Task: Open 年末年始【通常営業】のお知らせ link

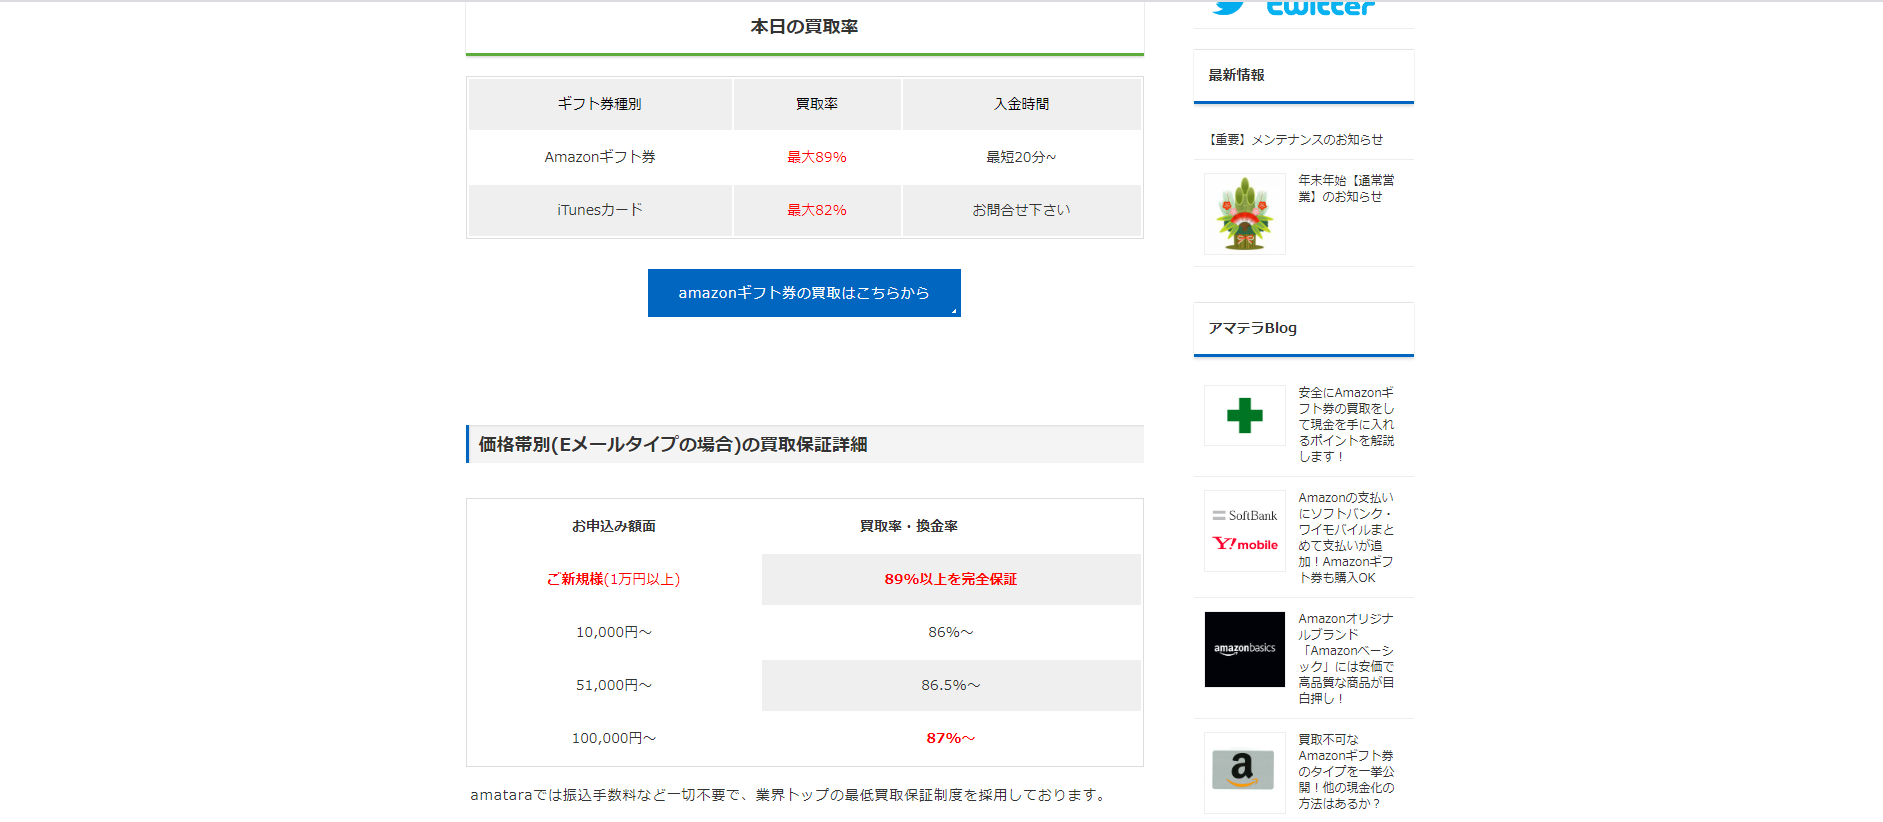Action: pos(1346,188)
